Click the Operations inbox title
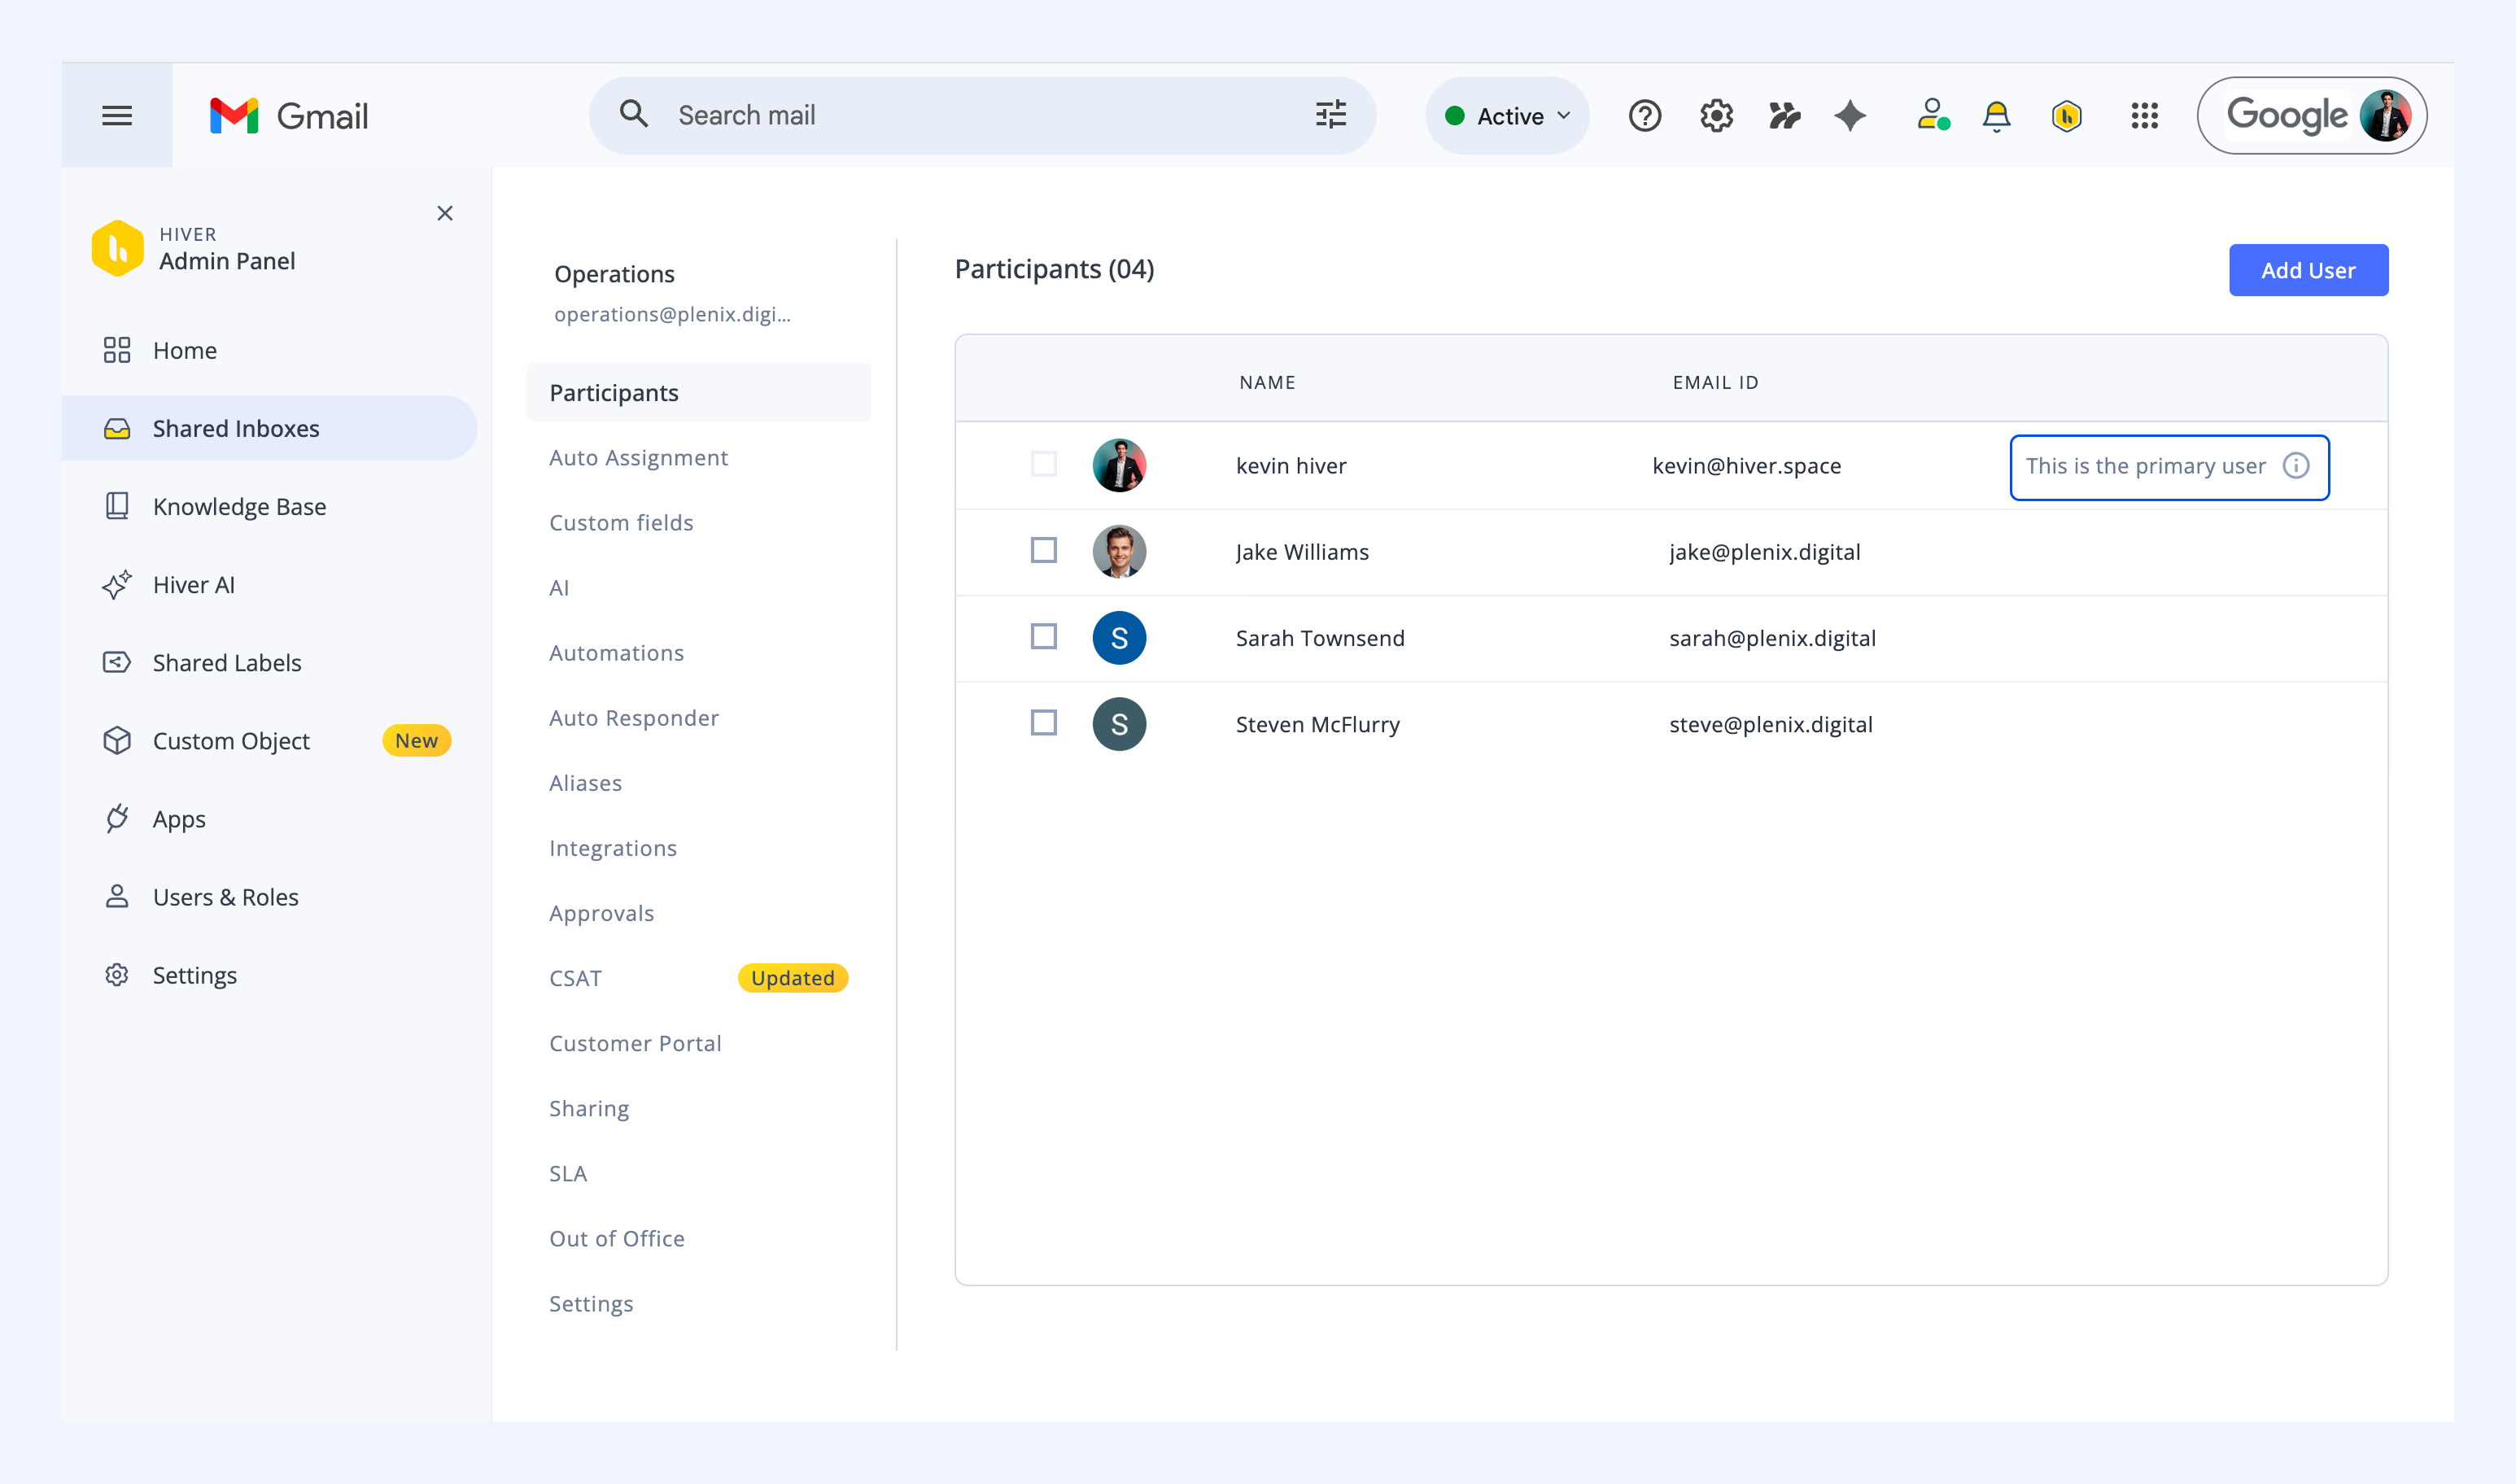Screen dimensions: 2516x1484 coord(614,274)
